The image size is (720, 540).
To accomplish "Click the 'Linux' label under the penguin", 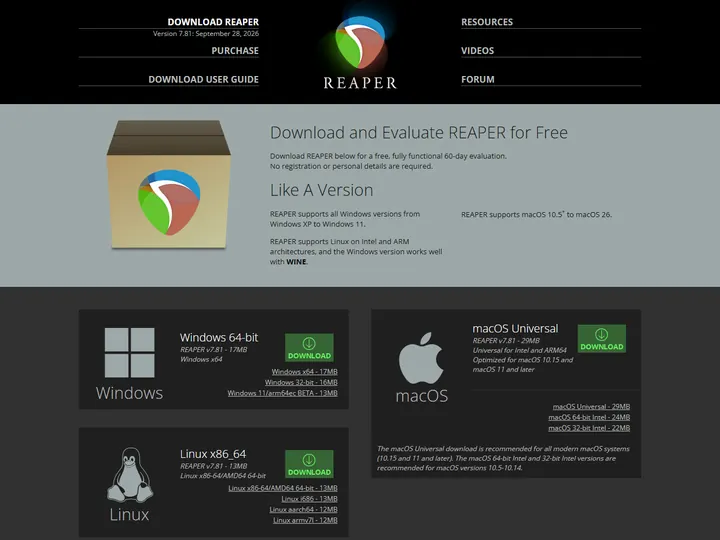I will tap(129, 514).
